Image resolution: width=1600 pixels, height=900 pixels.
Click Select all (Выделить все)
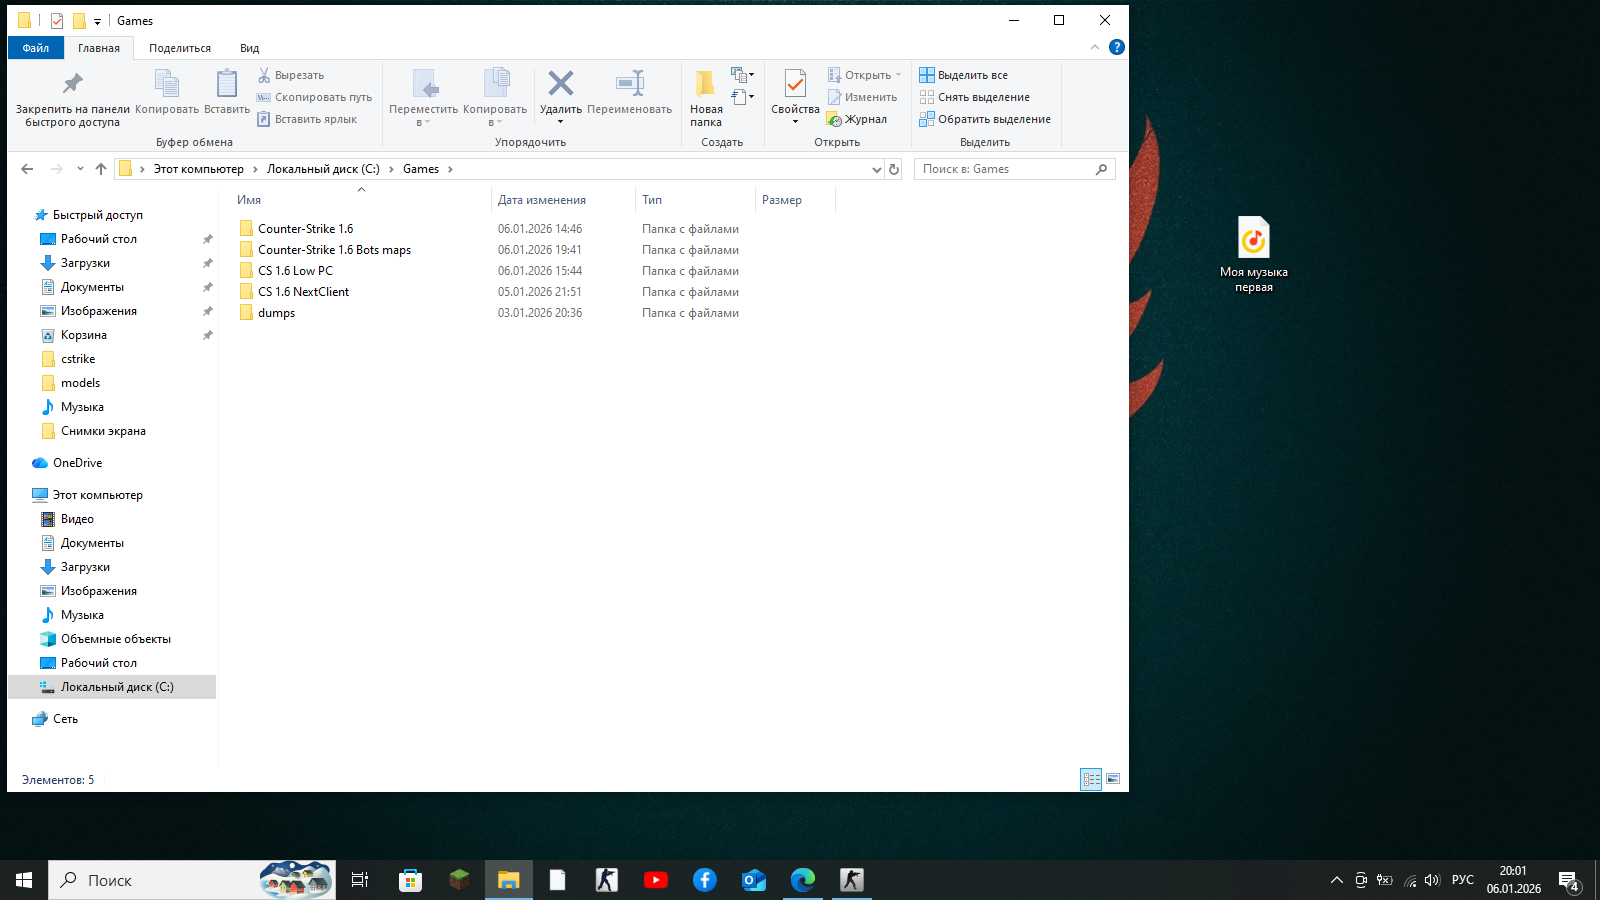(x=963, y=75)
